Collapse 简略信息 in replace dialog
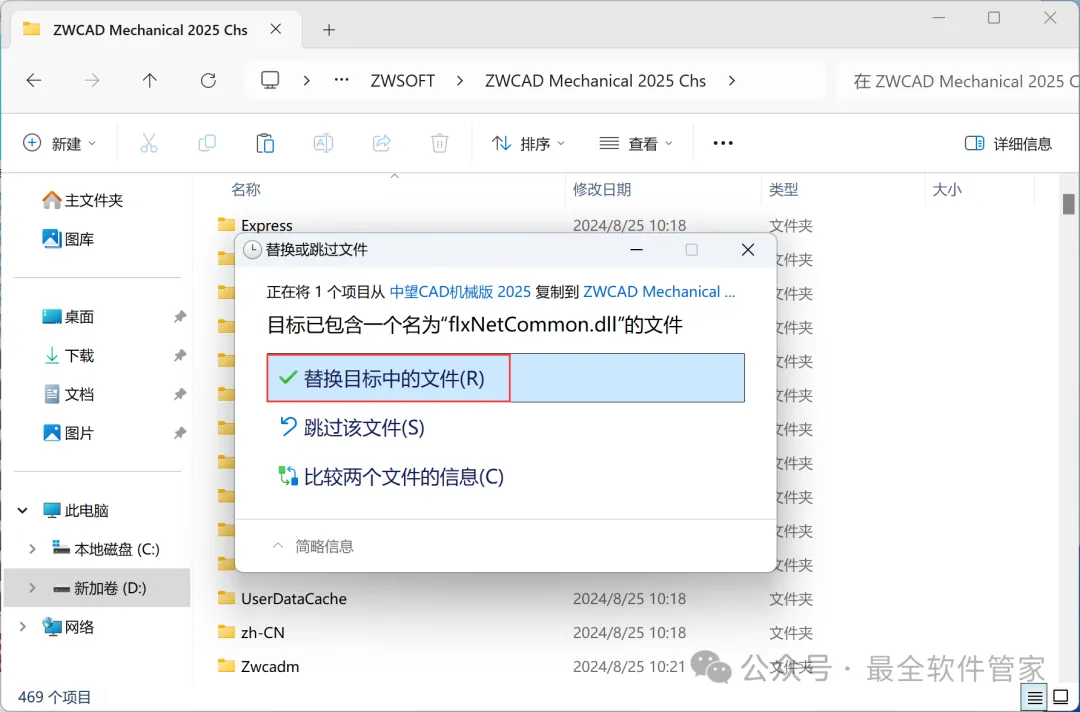This screenshot has width=1080, height=712. click(313, 546)
